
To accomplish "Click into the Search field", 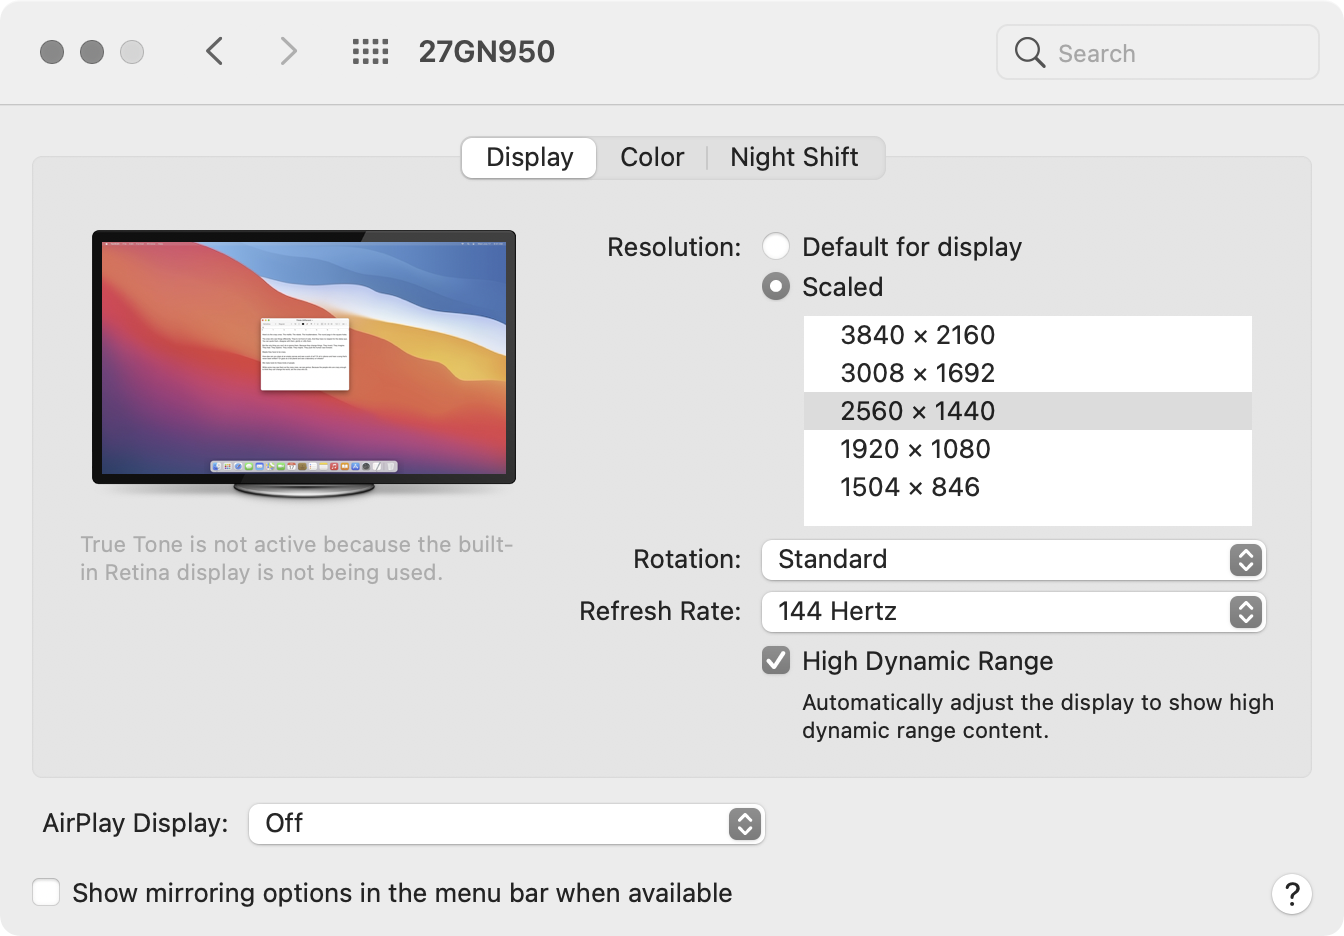I will 1158,52.
